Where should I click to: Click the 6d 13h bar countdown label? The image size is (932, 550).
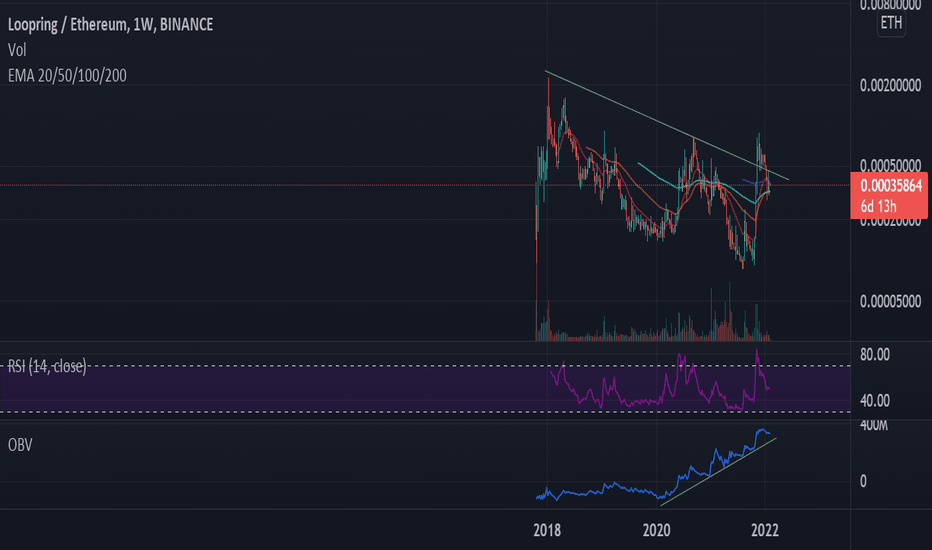tap(878, 207)
